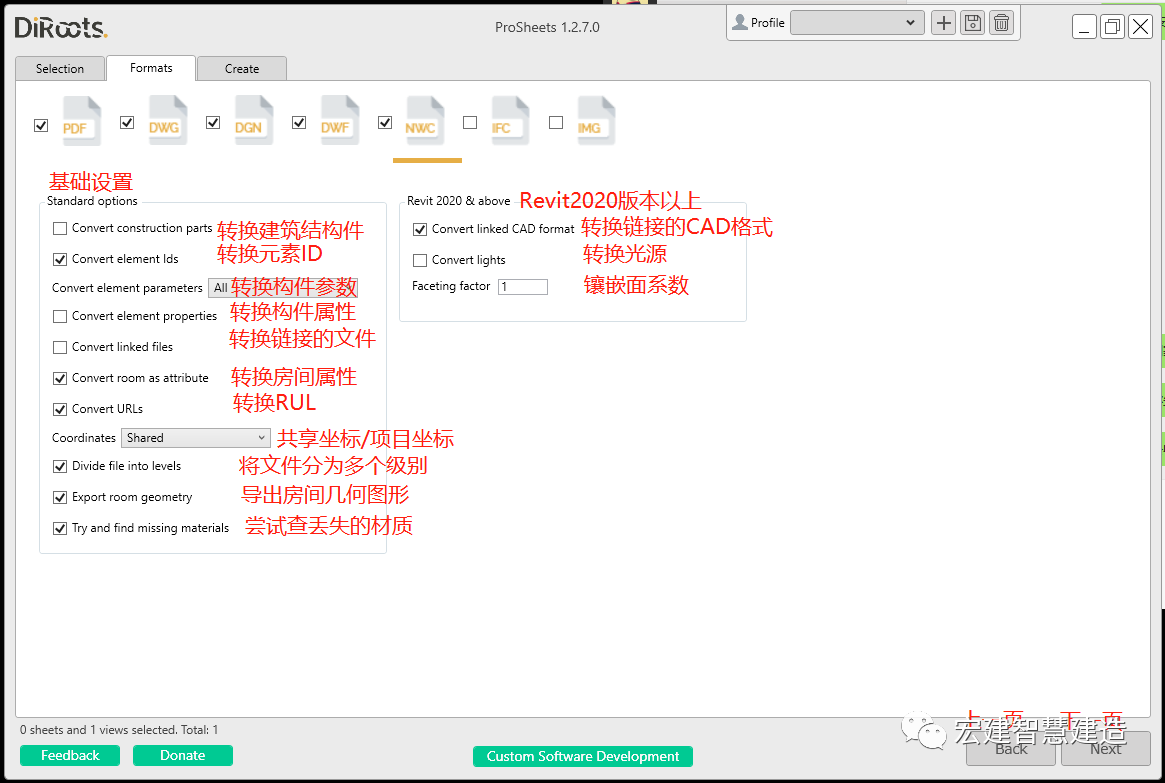
Task: Switch to the Formats tab
Action: [x=152, y=68]
